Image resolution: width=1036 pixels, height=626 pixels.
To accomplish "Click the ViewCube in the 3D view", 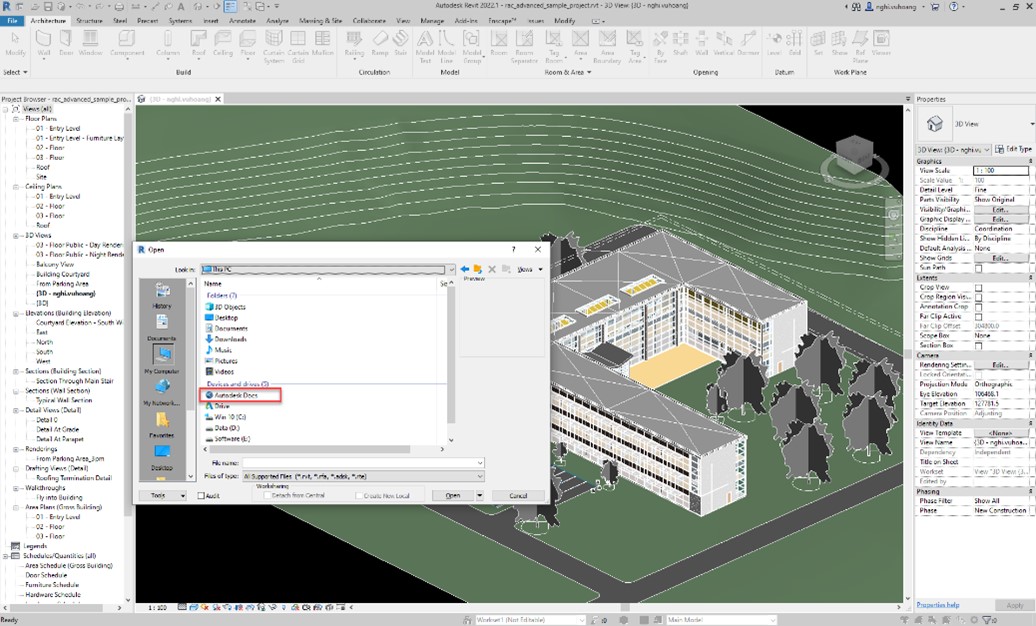I will [x=854, y=157].
